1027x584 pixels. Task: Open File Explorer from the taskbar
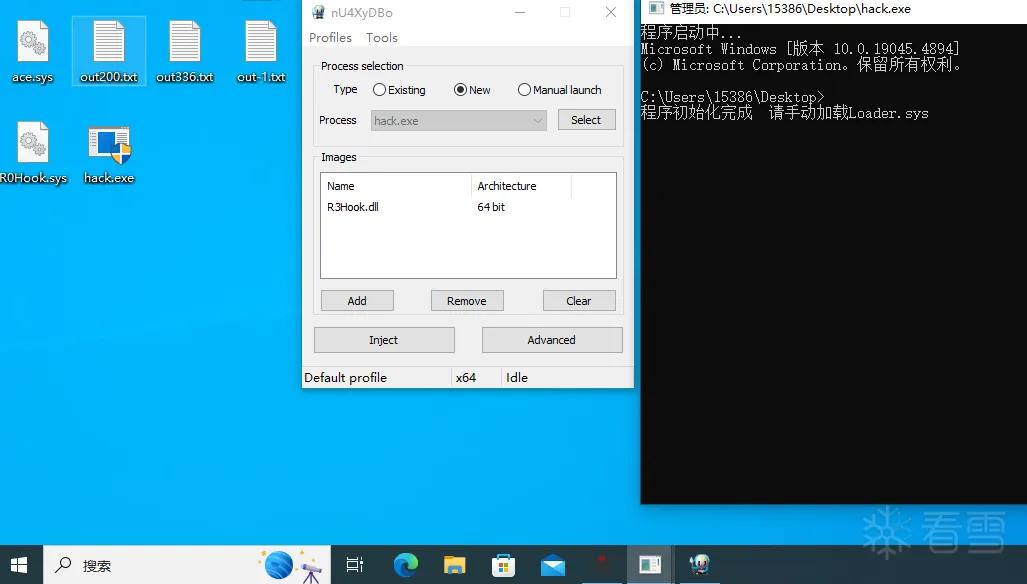point(455,564)
